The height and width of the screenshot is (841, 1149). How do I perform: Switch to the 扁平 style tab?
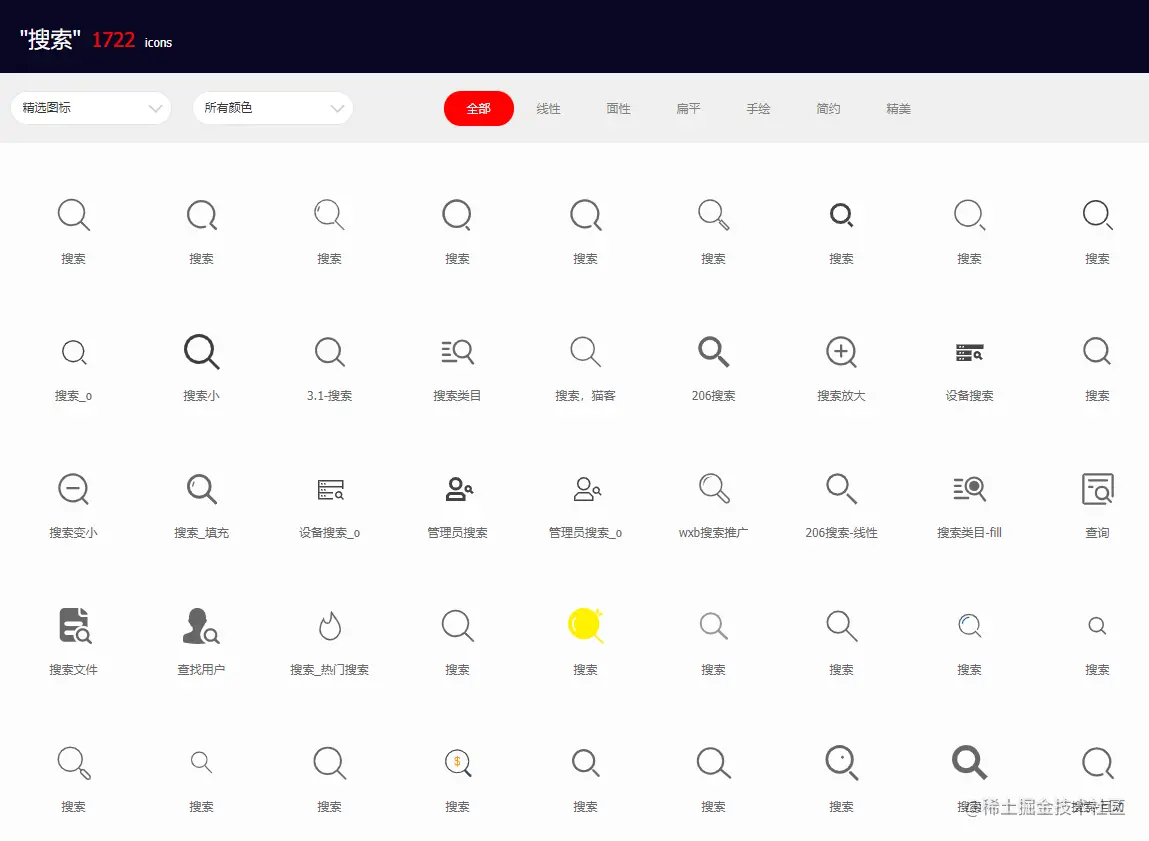pos(688,108)
